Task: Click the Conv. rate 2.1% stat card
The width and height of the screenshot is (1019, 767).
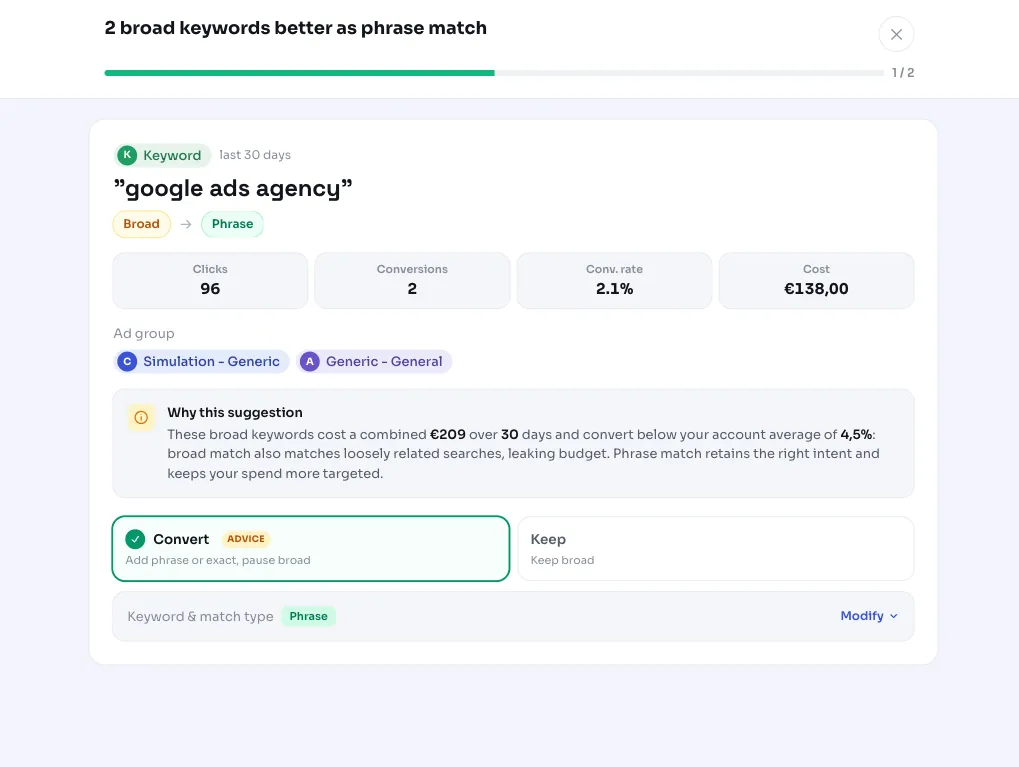Action: (614, 280)
